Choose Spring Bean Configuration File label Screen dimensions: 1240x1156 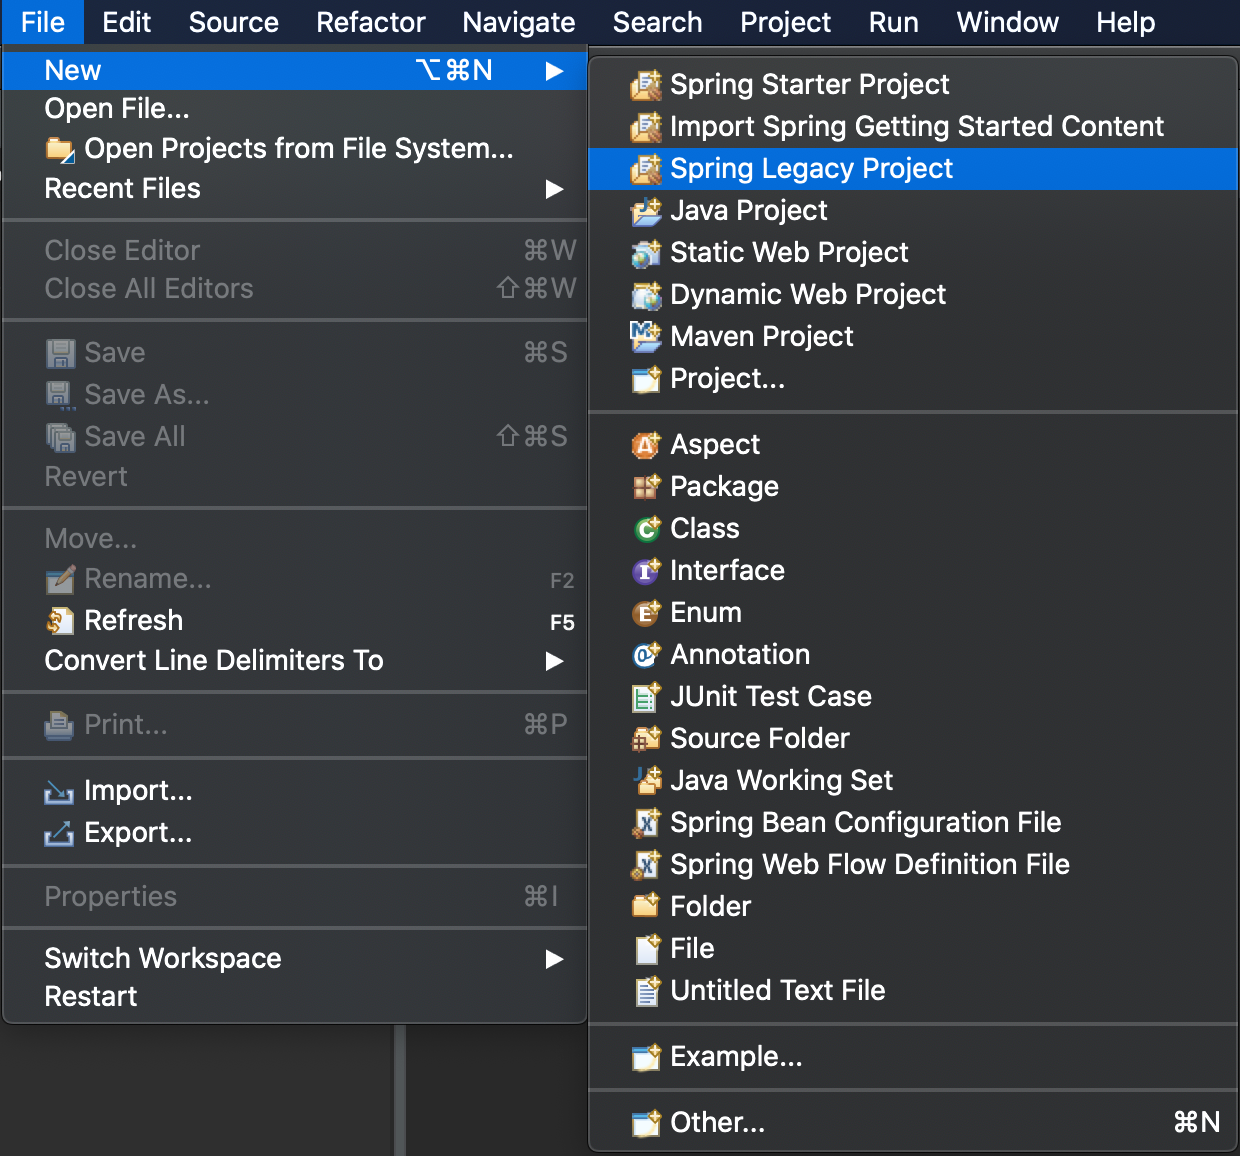click(x=865, y=823)
